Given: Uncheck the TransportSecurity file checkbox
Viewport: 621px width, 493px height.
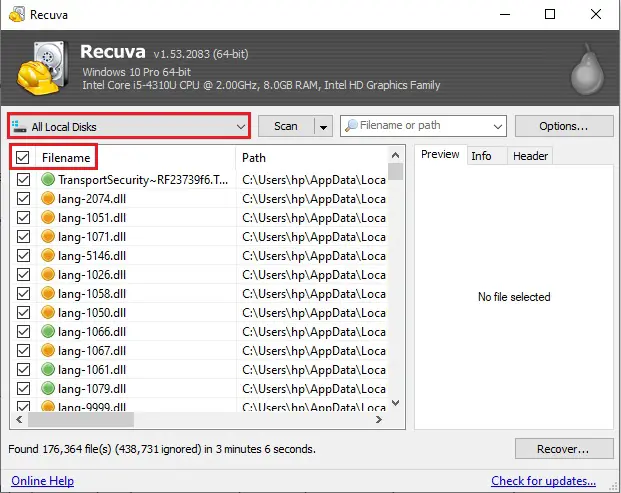Looking at the screenshot, I should click(23, 179).
